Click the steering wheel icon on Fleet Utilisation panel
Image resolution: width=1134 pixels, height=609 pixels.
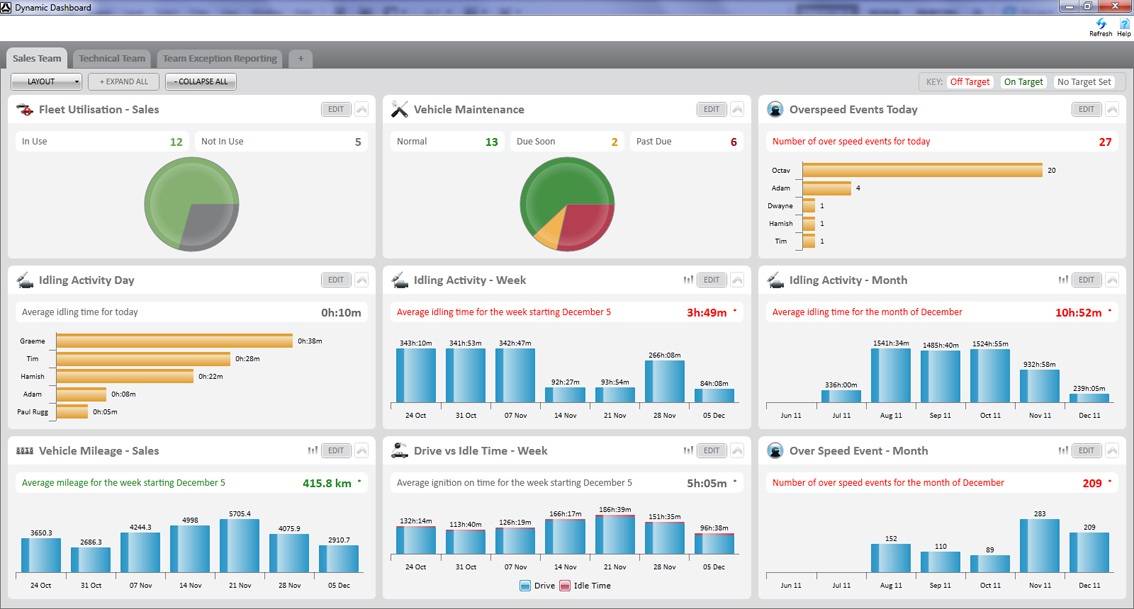tap(25, 109)
